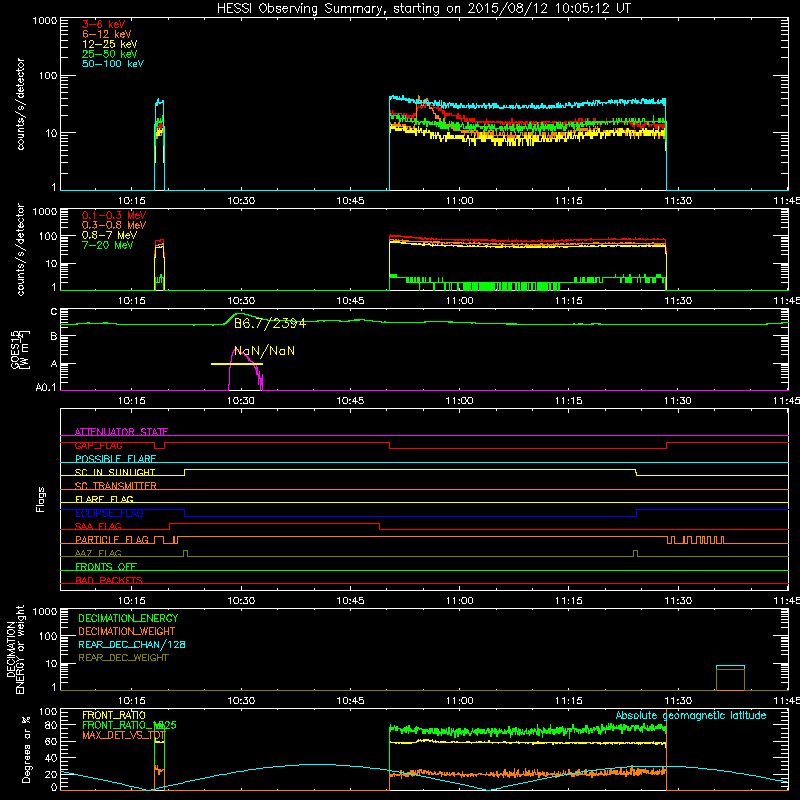Select the 3-6 keV legend label
Screen dimensions: 800x800
104,24
